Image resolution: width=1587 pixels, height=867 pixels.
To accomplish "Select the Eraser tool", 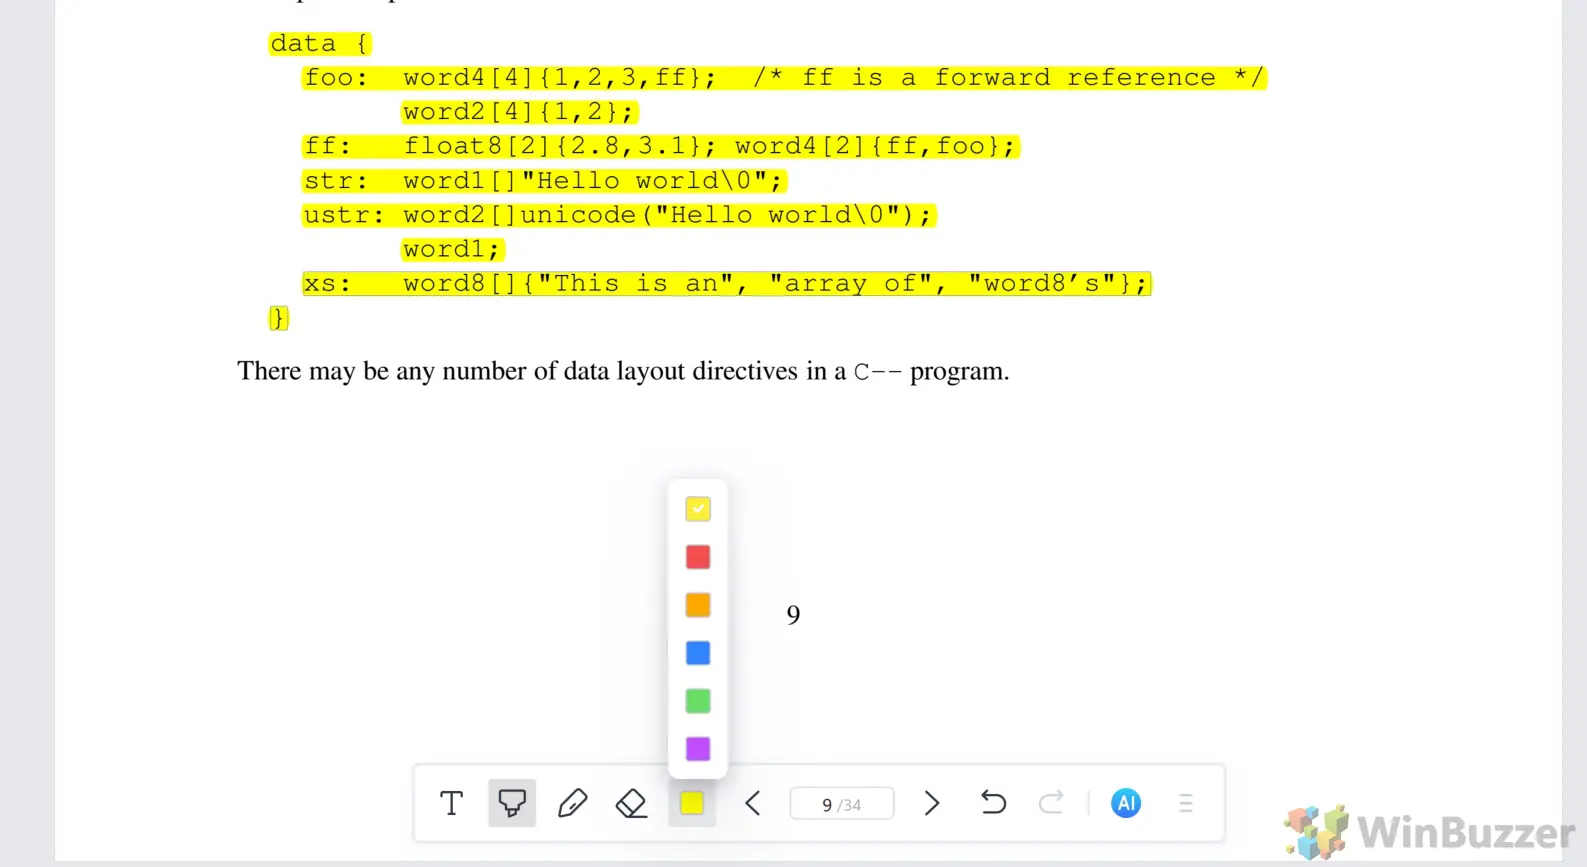I will [631, 803].
